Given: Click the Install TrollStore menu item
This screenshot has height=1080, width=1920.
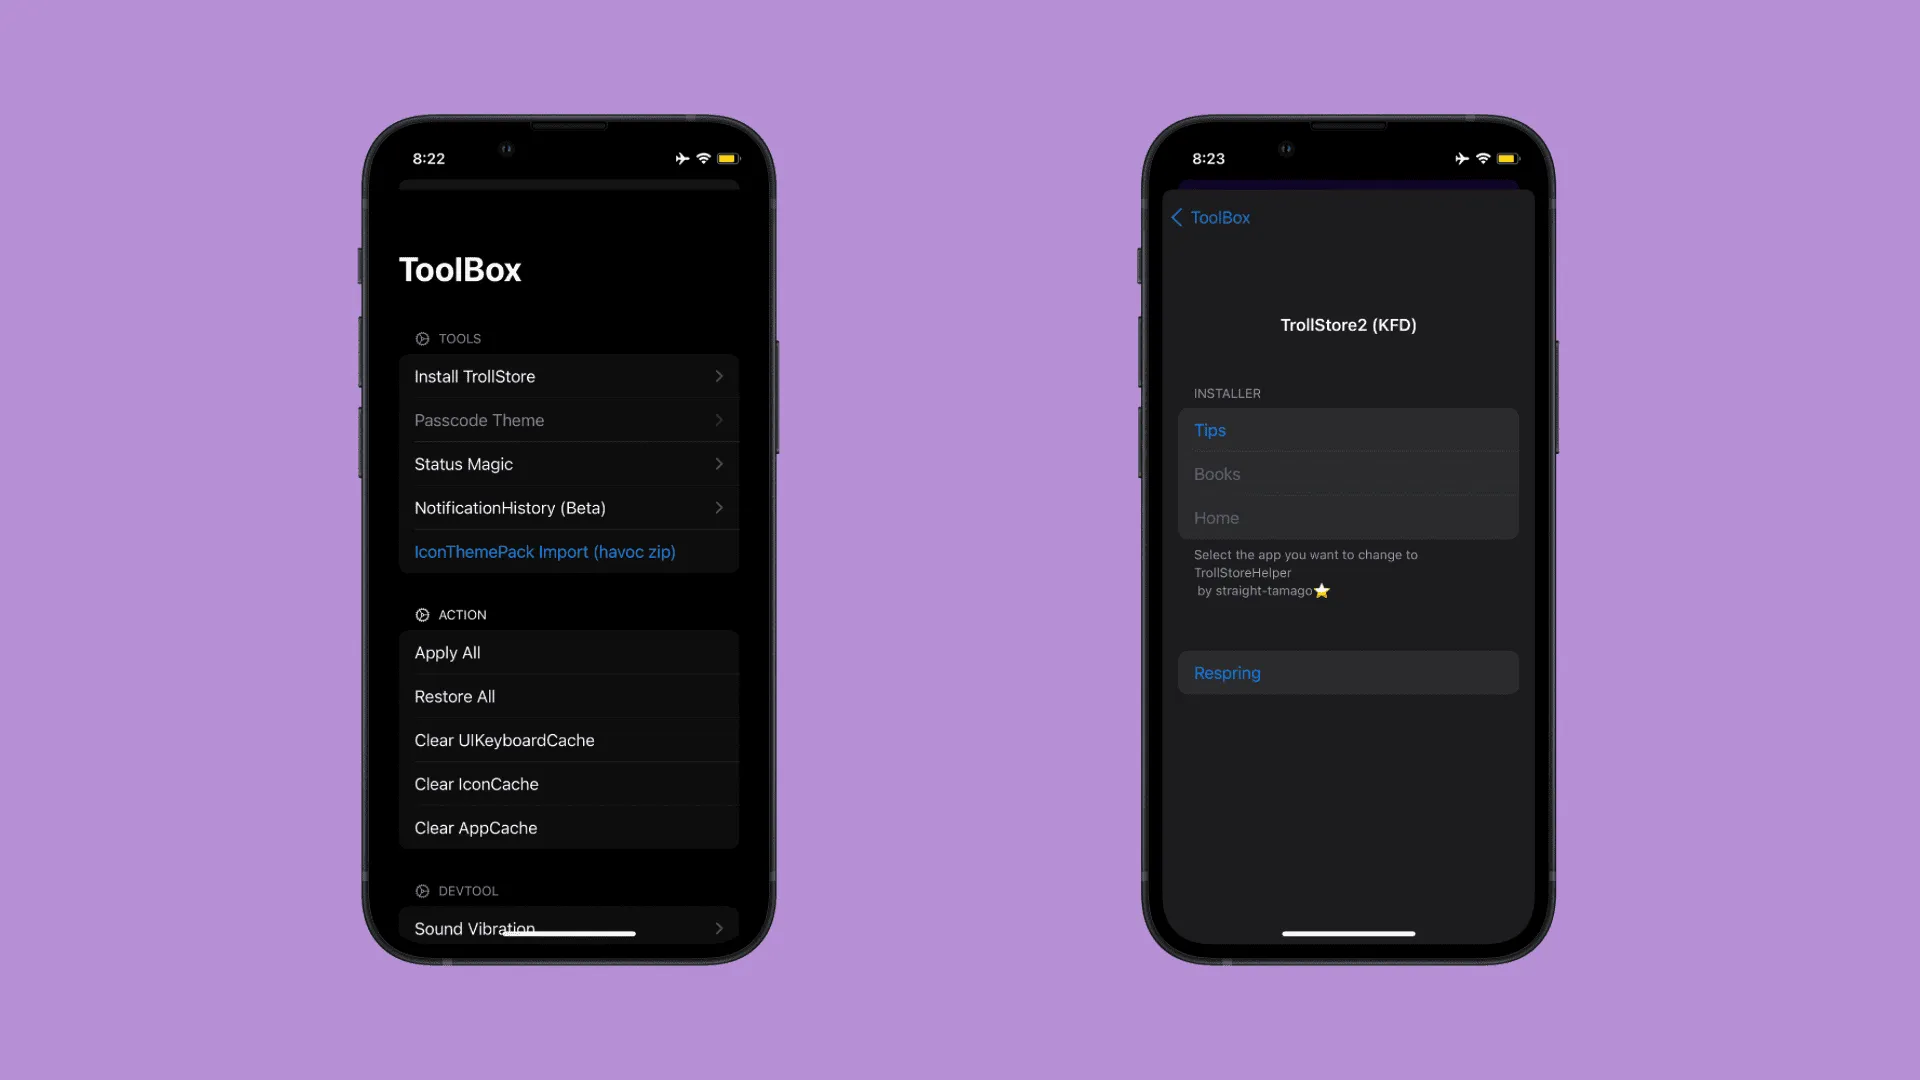Looking at the screenshot, I should coord(568,376).
